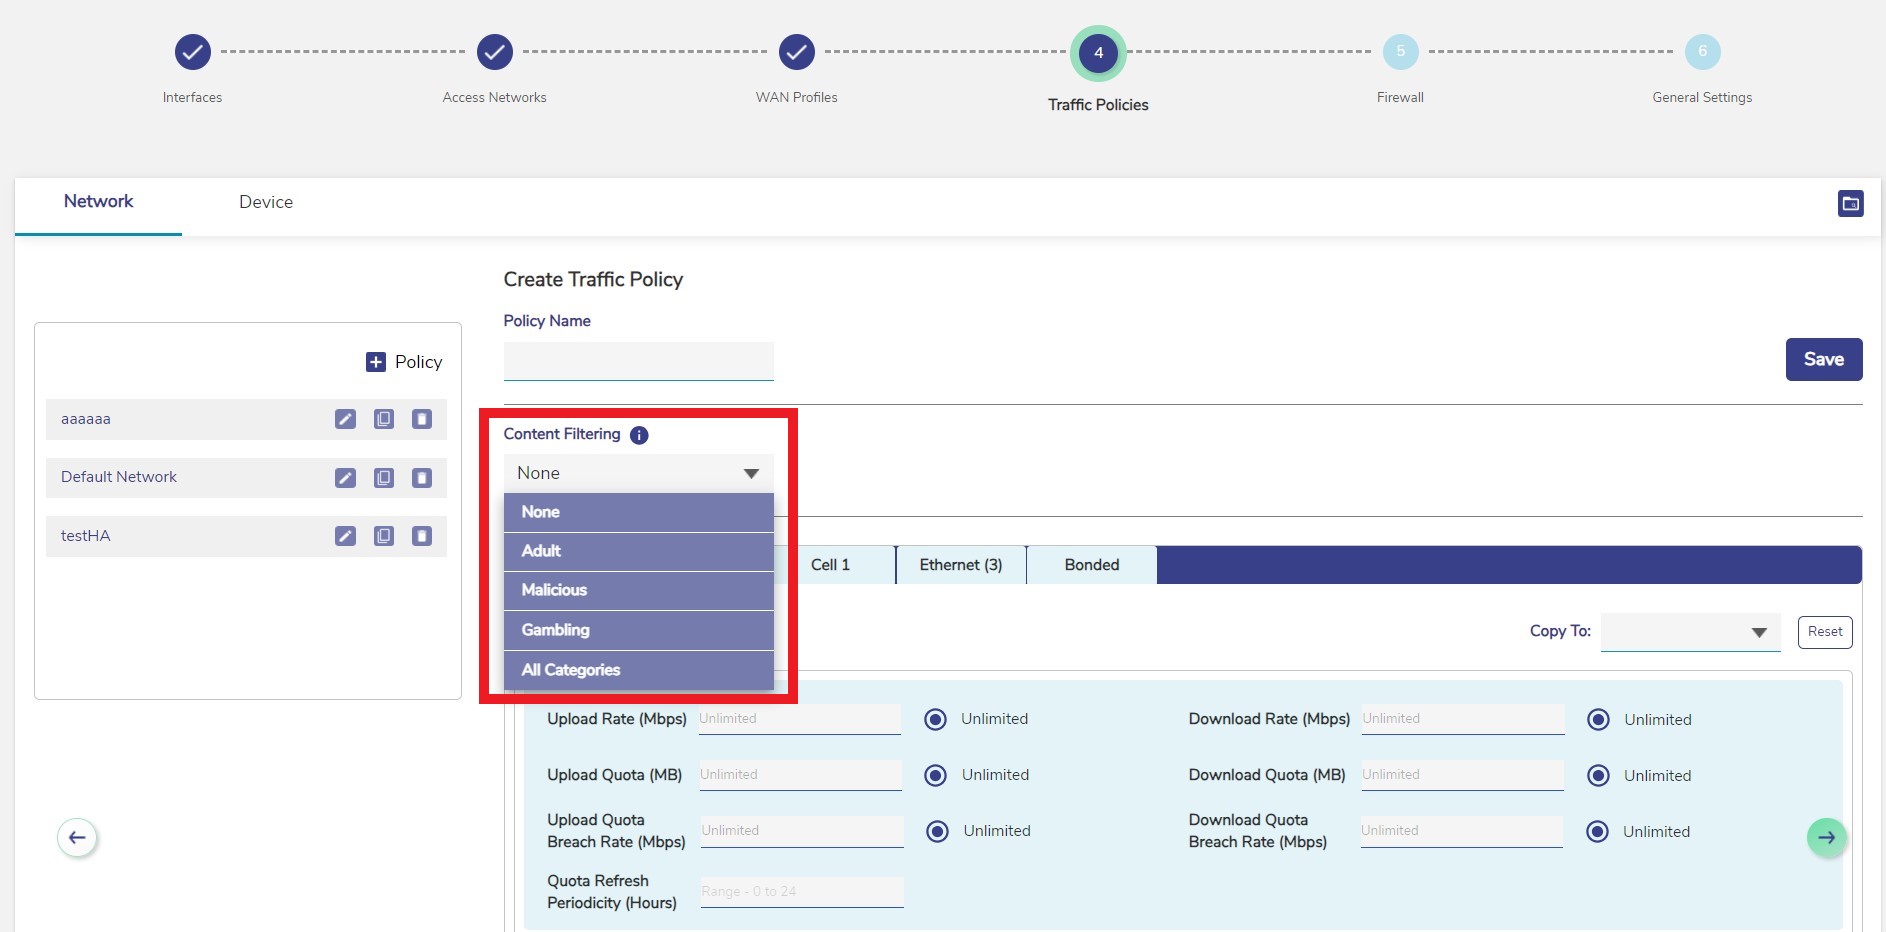Open Content Filtering info icon
1886x932 pixels.
[639, 435]
